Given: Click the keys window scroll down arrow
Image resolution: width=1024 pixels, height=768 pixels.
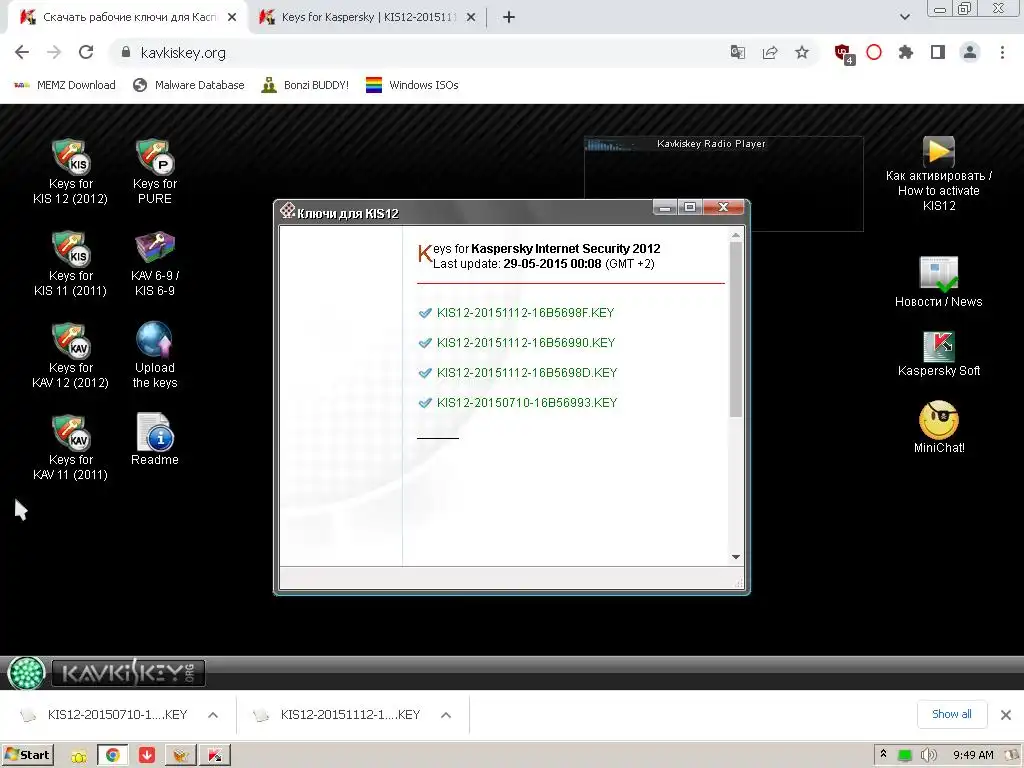Looking at the screenshot, I should point(736,557).
